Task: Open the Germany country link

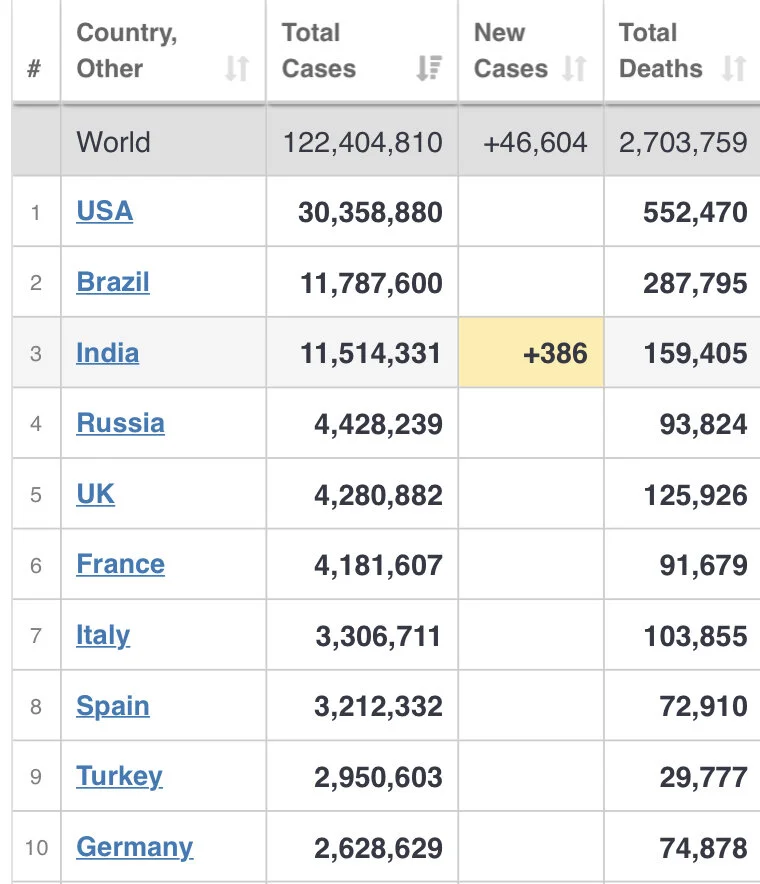Action: [135, 847]
